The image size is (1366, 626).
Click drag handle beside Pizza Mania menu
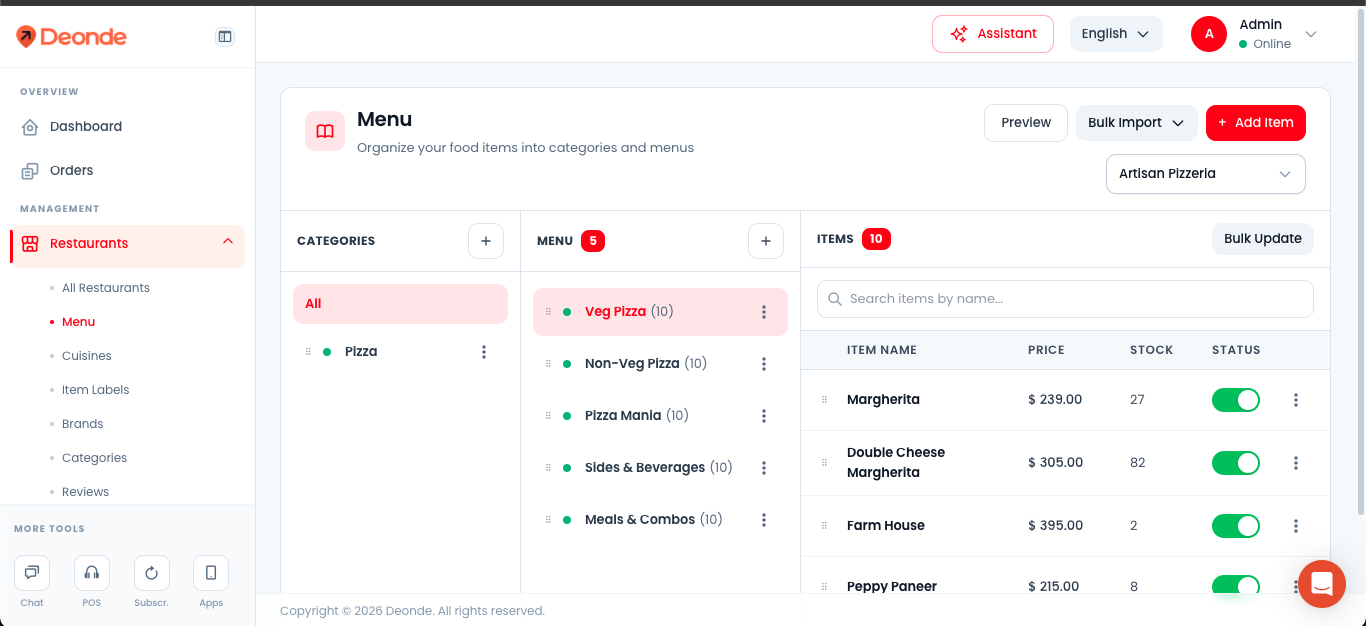(548, 416)
